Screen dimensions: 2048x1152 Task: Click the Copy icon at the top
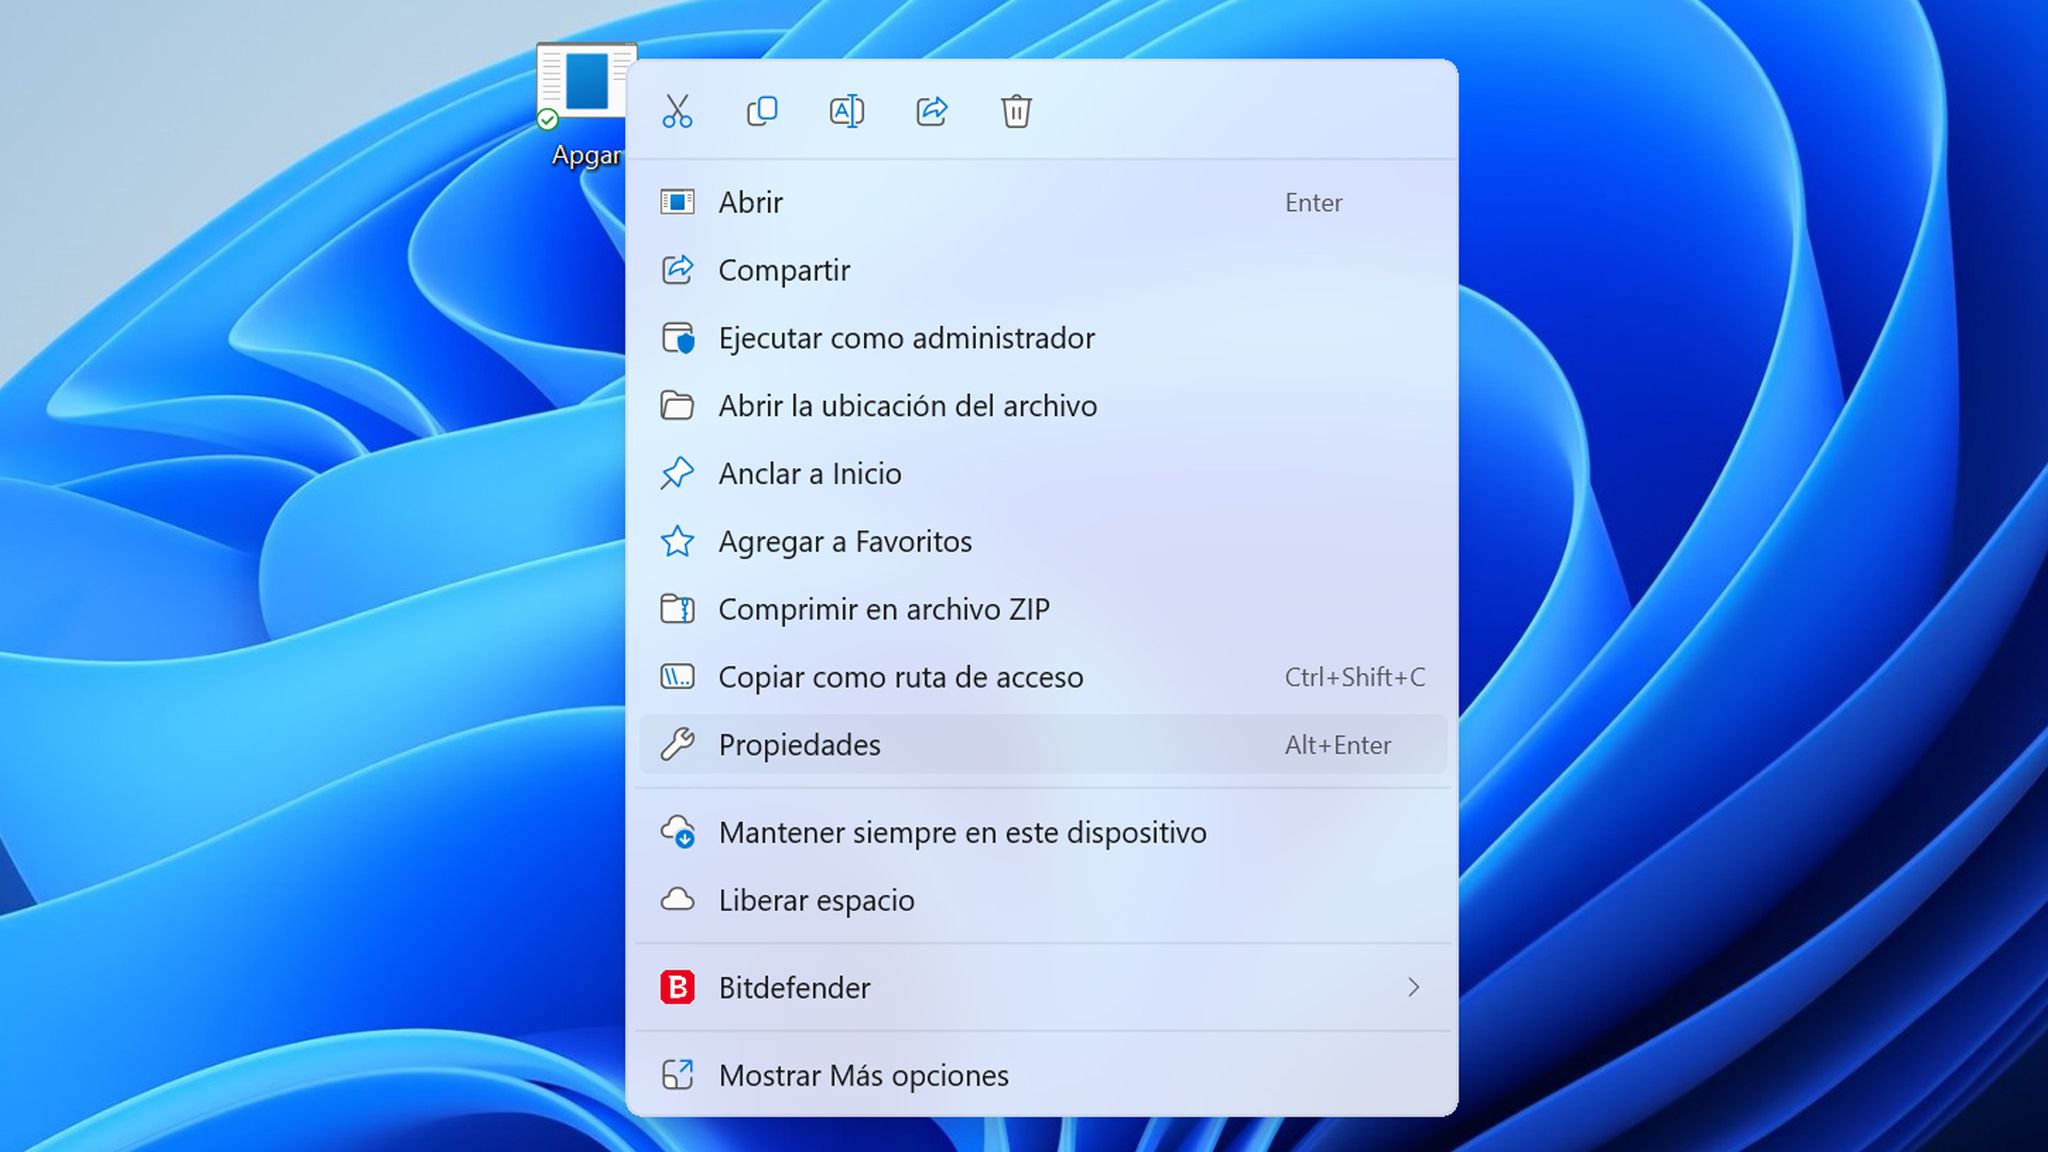coord(760,112)
